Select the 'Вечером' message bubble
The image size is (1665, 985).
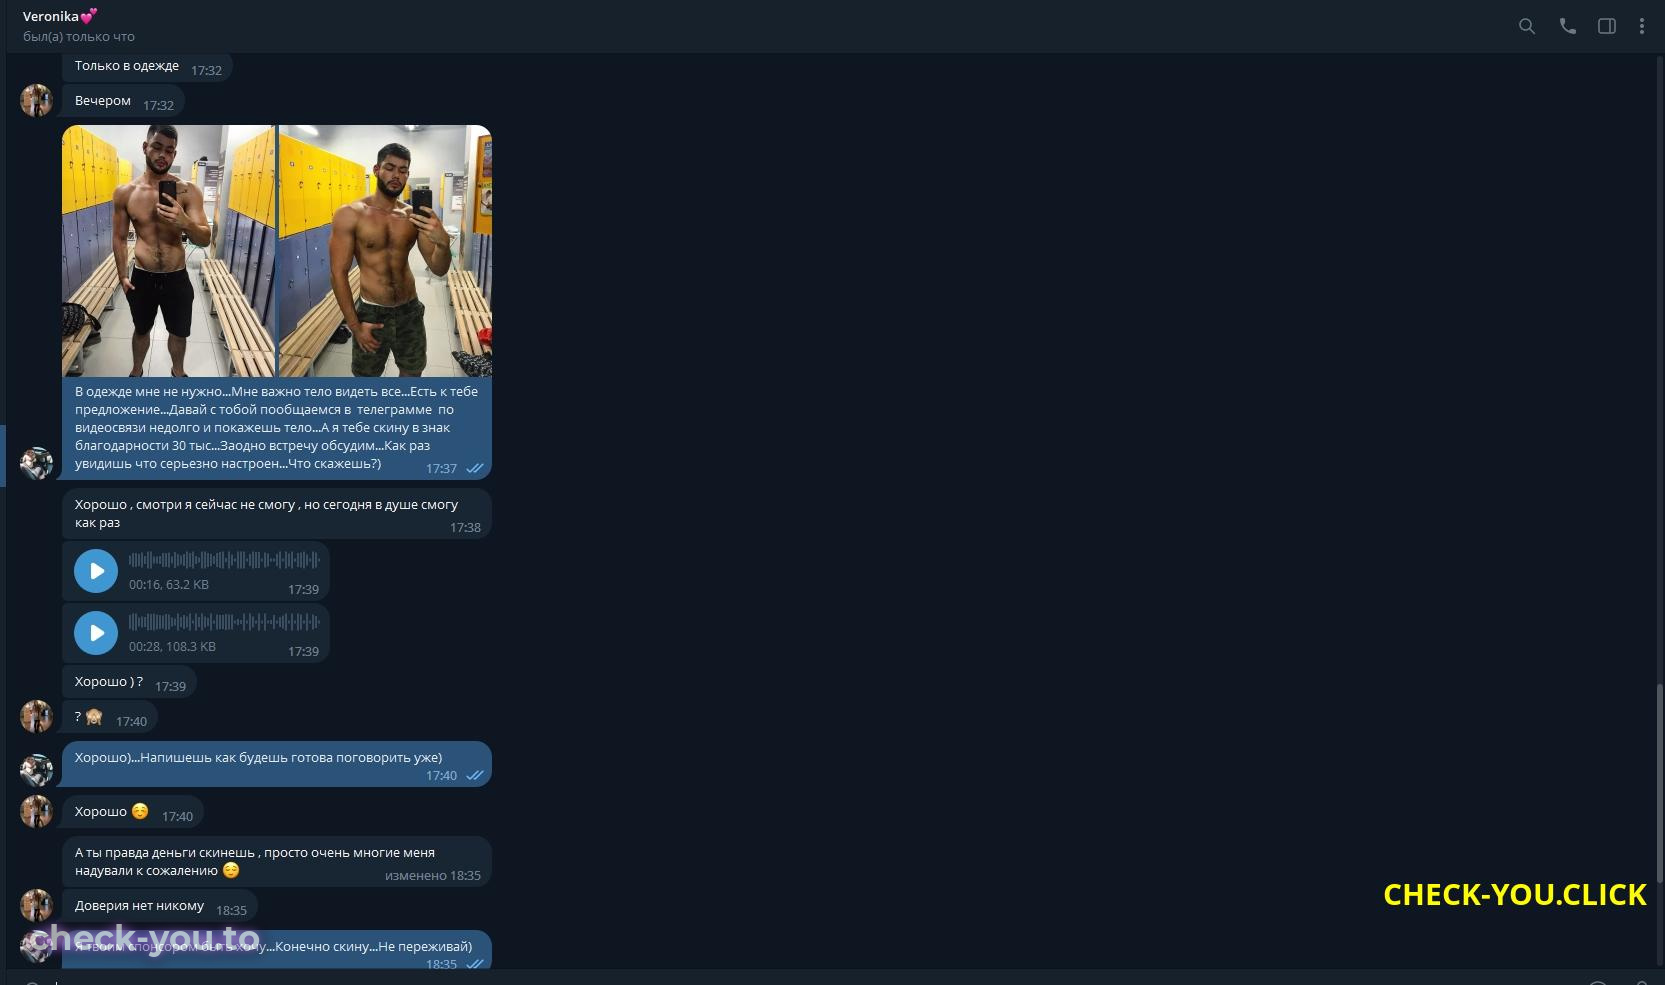coord(123,102)
